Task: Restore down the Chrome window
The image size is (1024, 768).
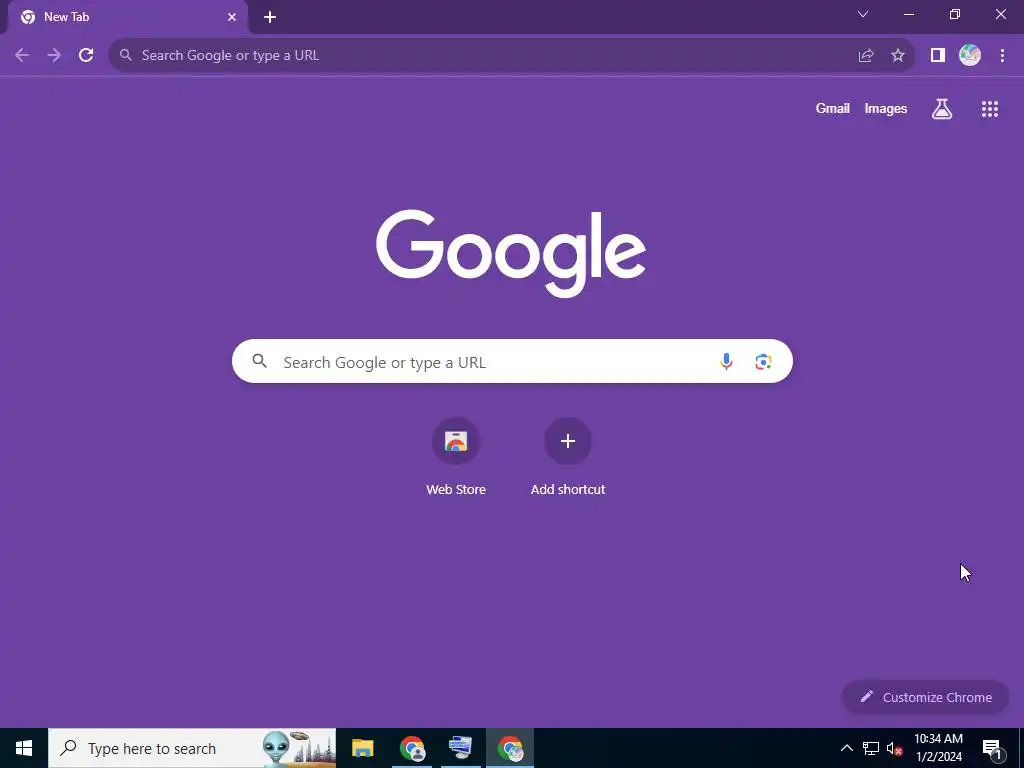Action: click(955, 14)
